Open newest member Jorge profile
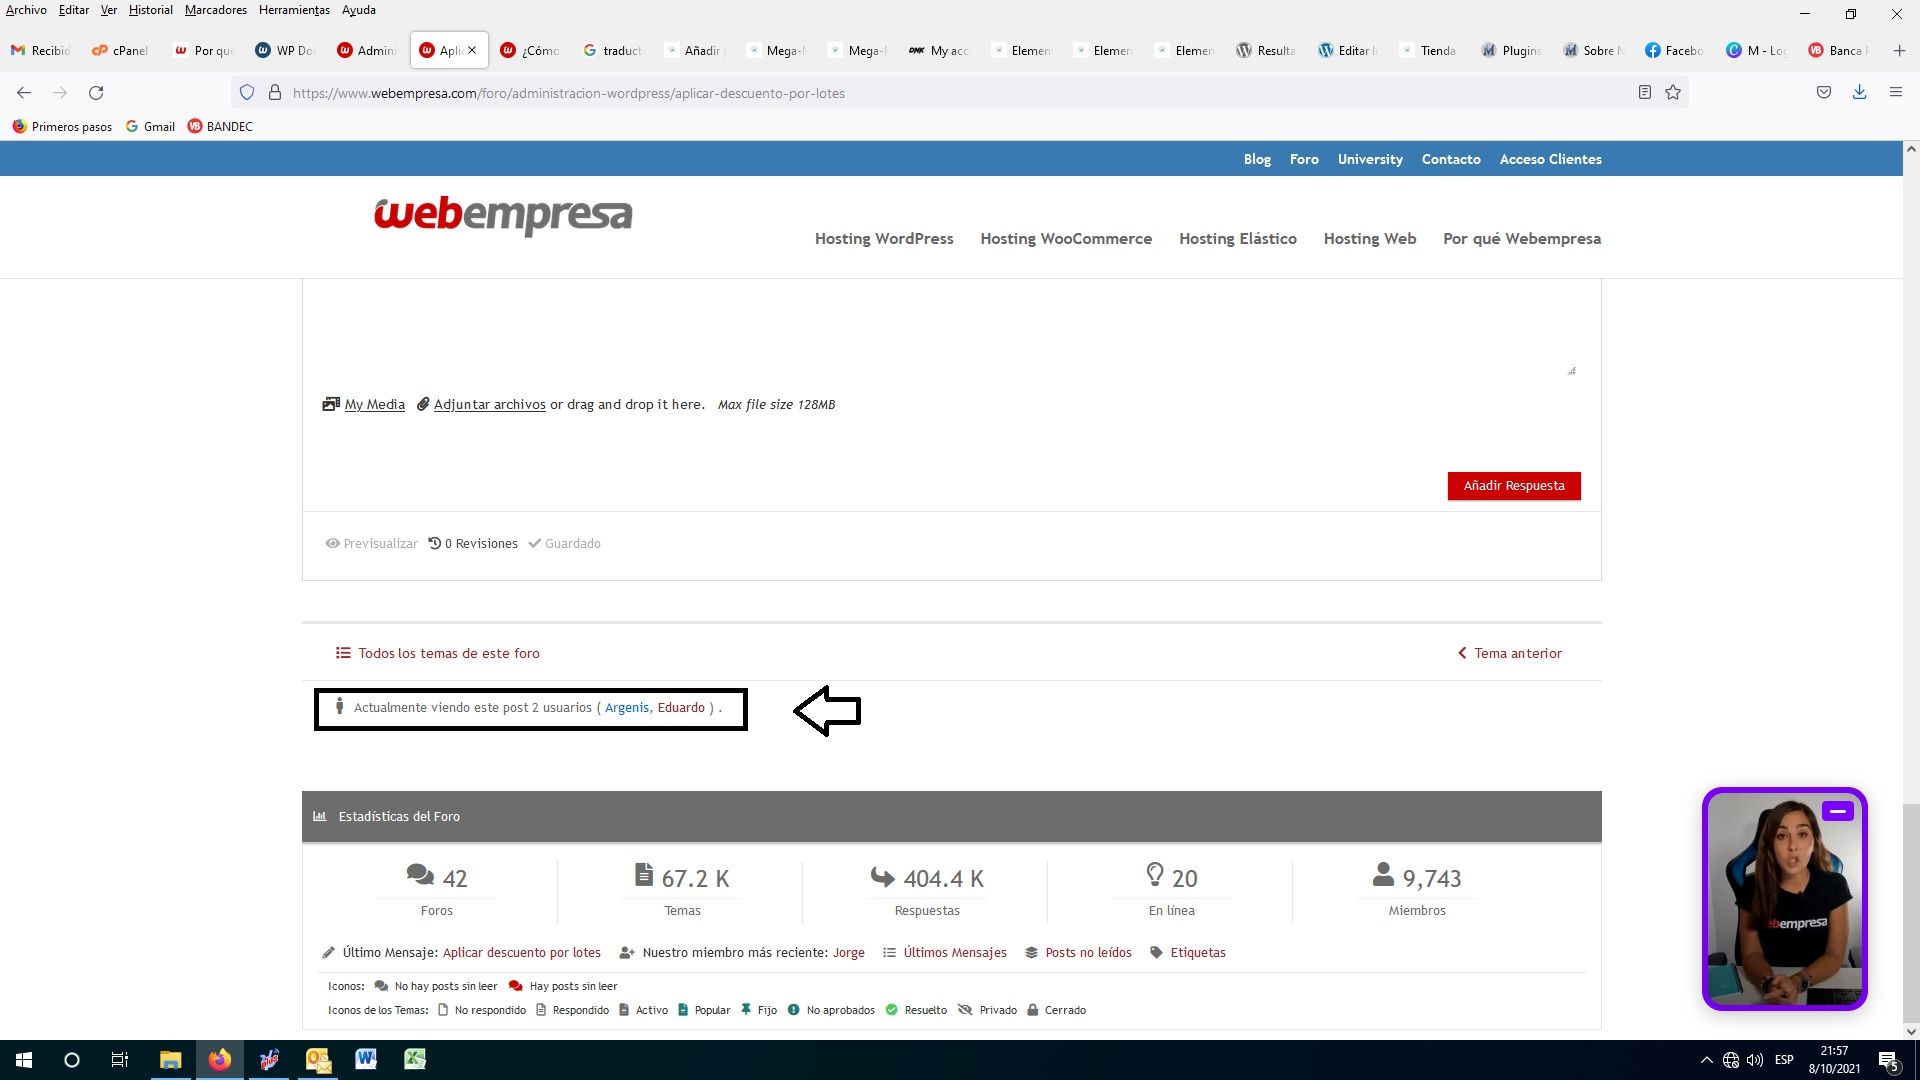 848,952
